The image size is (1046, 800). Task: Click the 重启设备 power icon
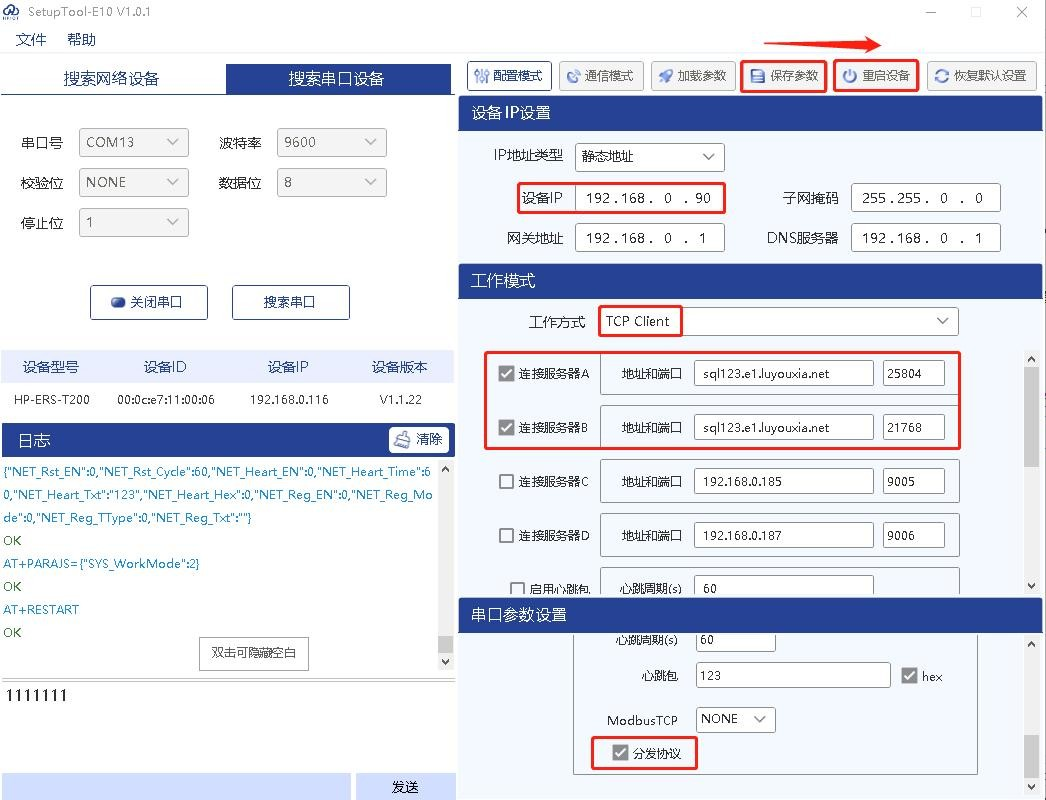pos(849,76)
